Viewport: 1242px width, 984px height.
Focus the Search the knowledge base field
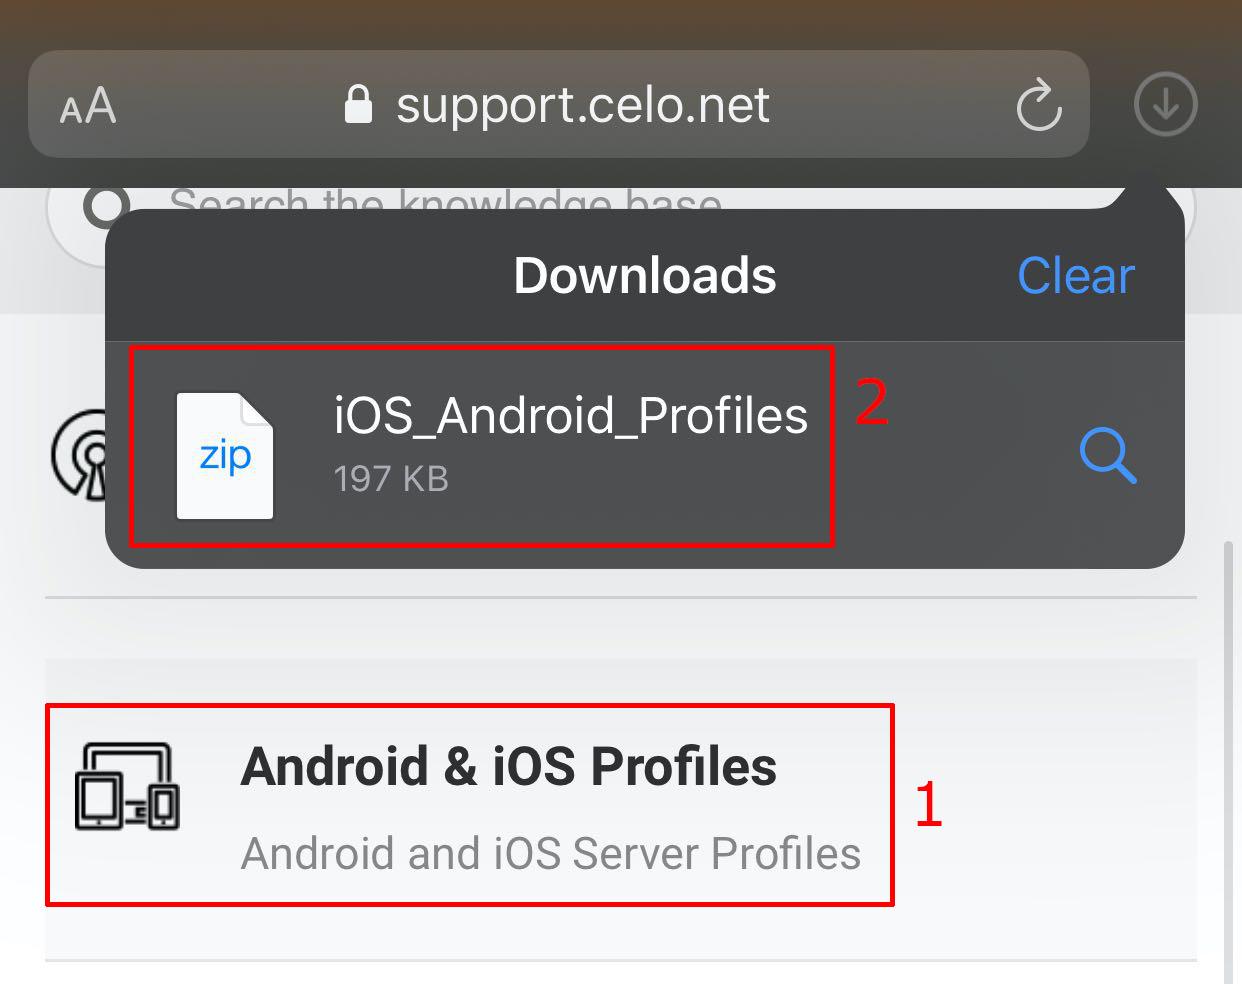pos(445,199)
